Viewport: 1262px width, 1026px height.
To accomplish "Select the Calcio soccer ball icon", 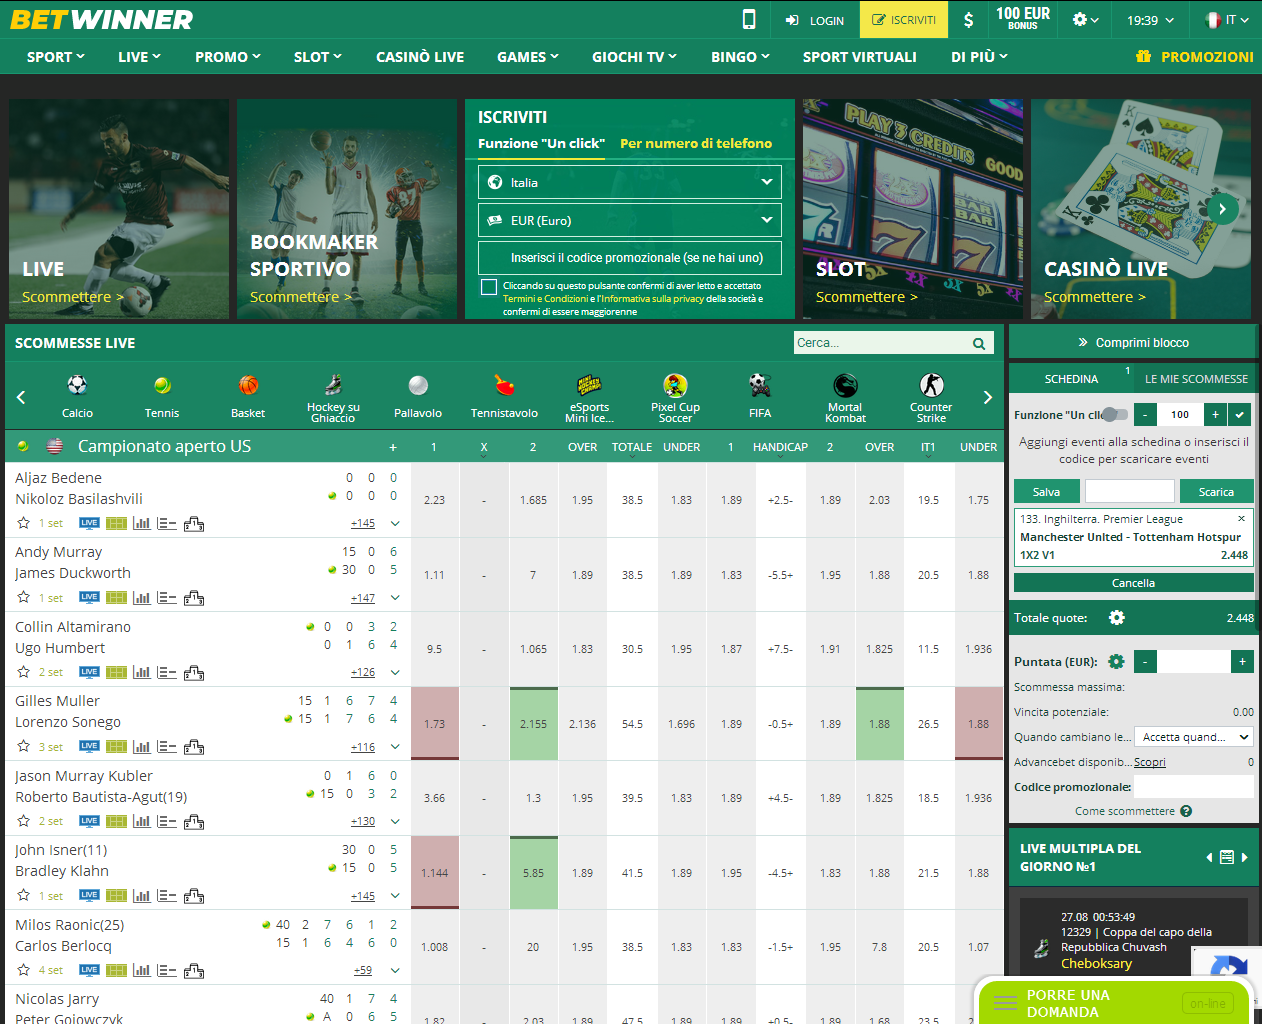I will [77, 385].
